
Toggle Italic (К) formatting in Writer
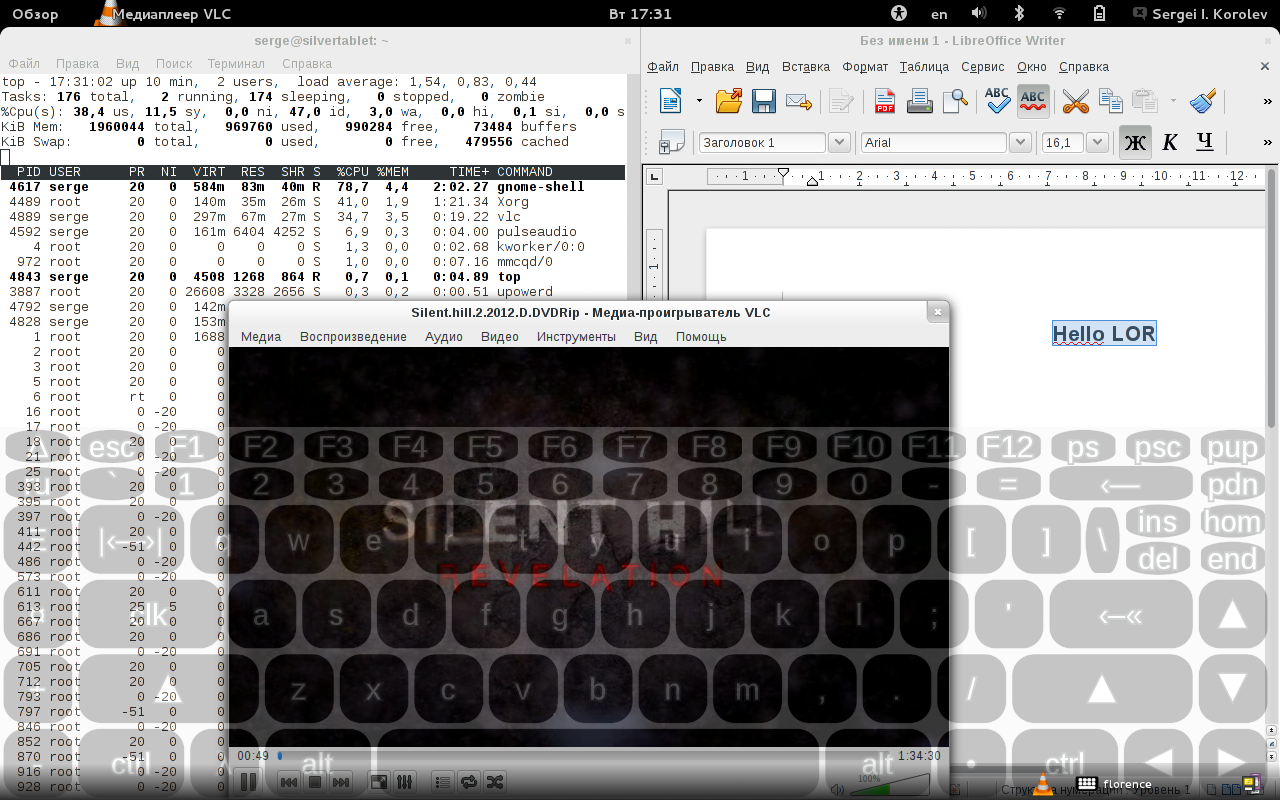1170,142
